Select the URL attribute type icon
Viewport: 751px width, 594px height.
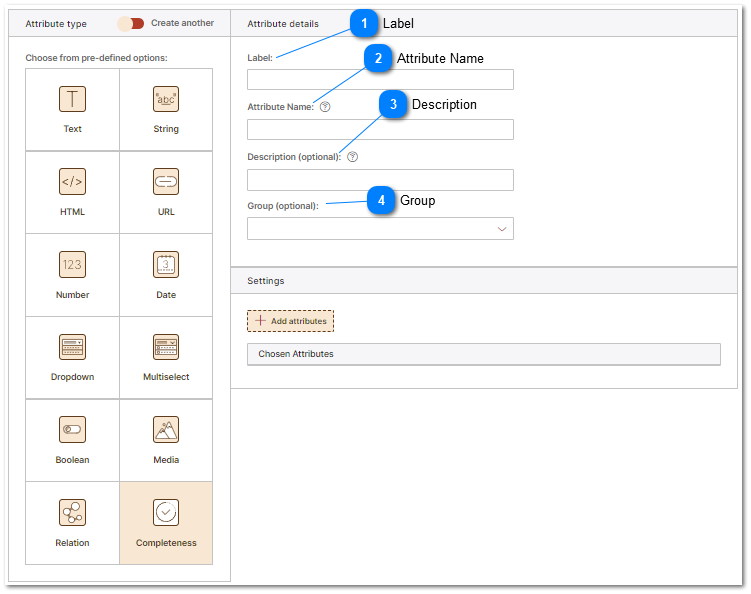[x=166, y=182]
